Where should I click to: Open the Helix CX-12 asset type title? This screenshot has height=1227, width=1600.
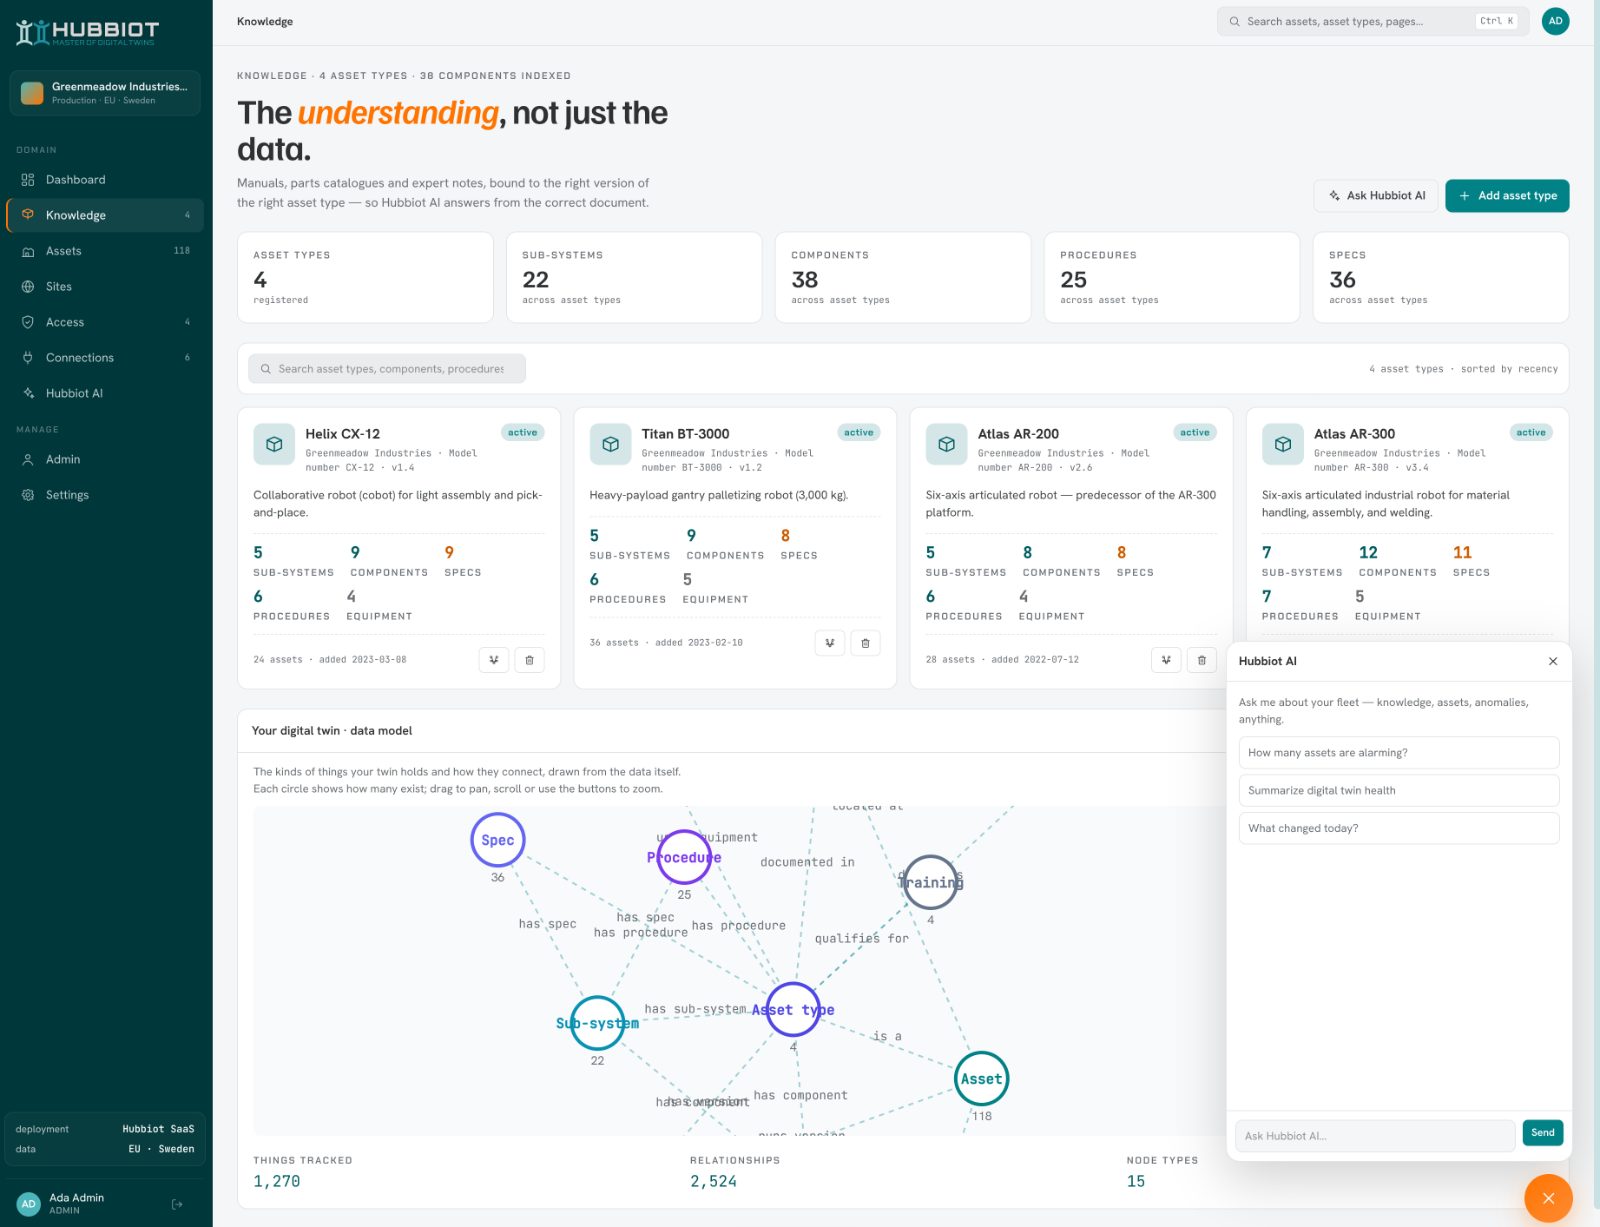pyautogui.click(x=342, y=434)
